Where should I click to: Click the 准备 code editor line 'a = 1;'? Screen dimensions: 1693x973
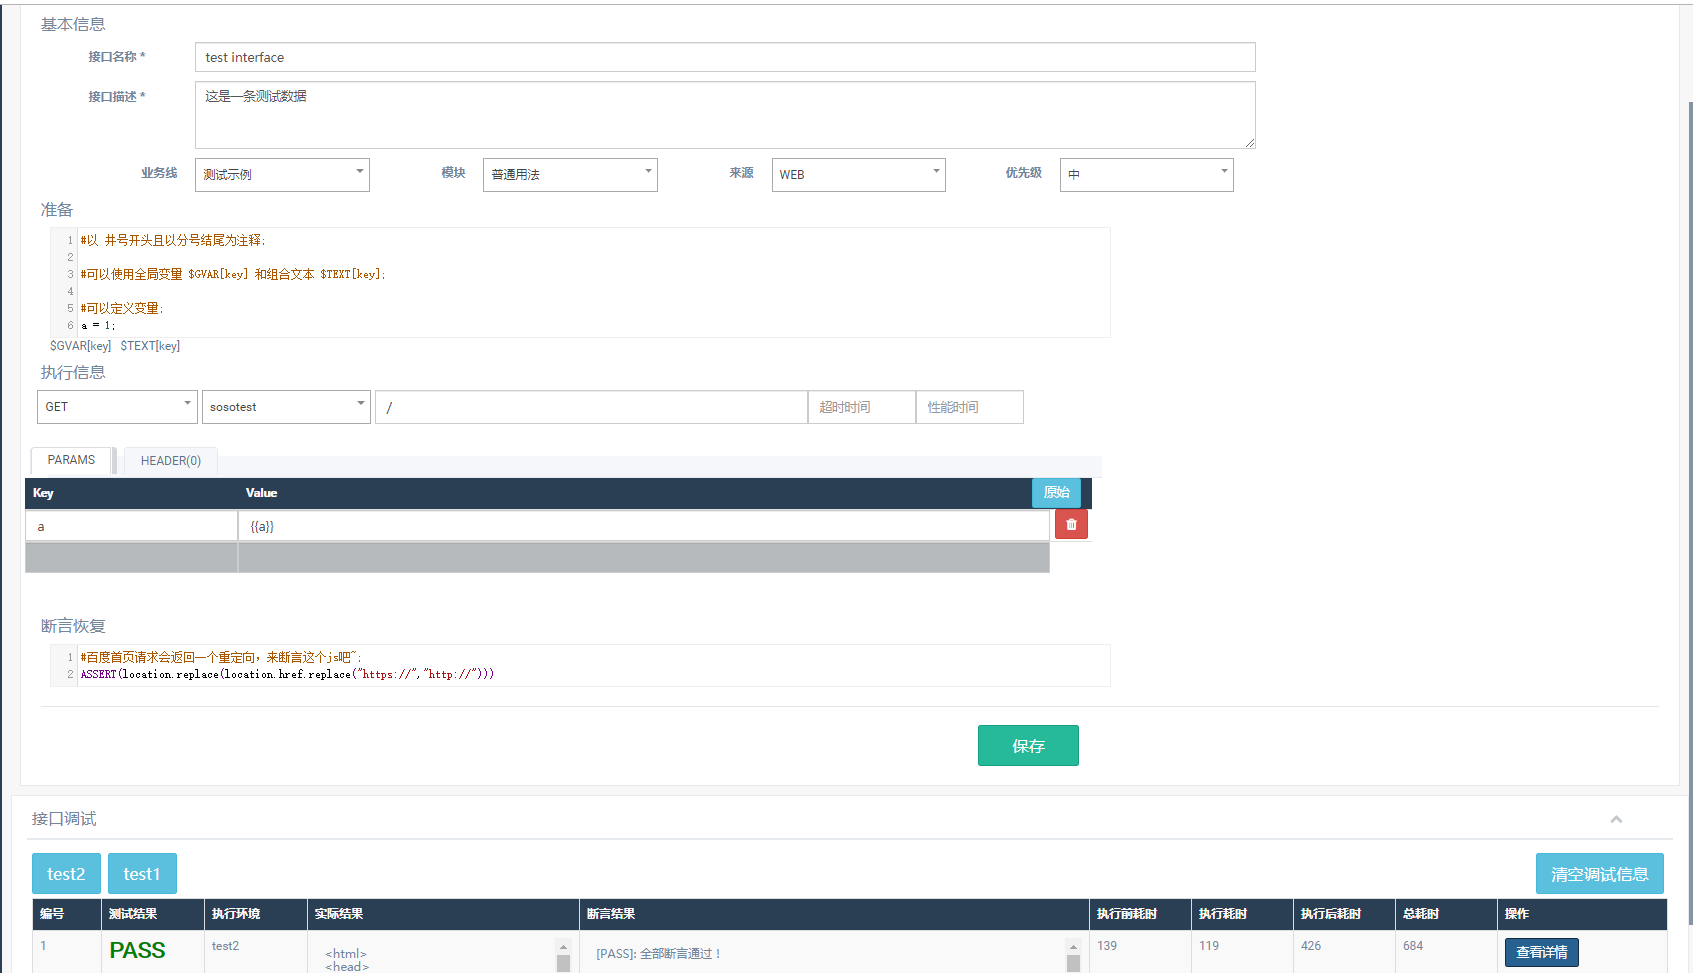point(98,325)
